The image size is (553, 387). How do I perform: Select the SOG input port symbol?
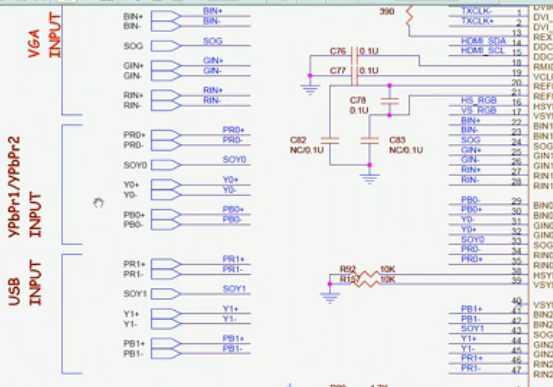(x=166, y=46)
